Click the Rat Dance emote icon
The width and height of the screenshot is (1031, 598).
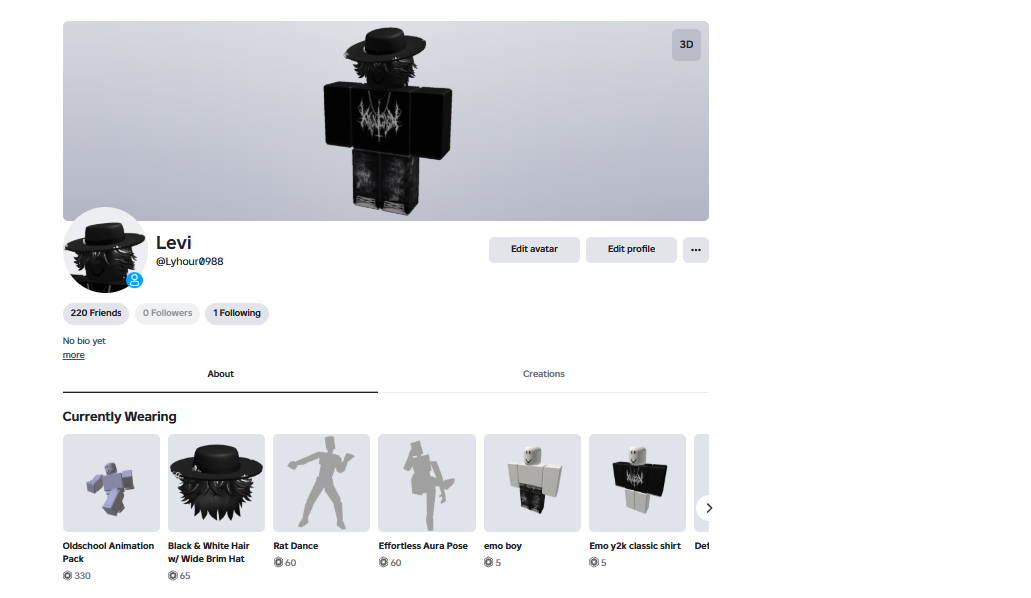322,483
